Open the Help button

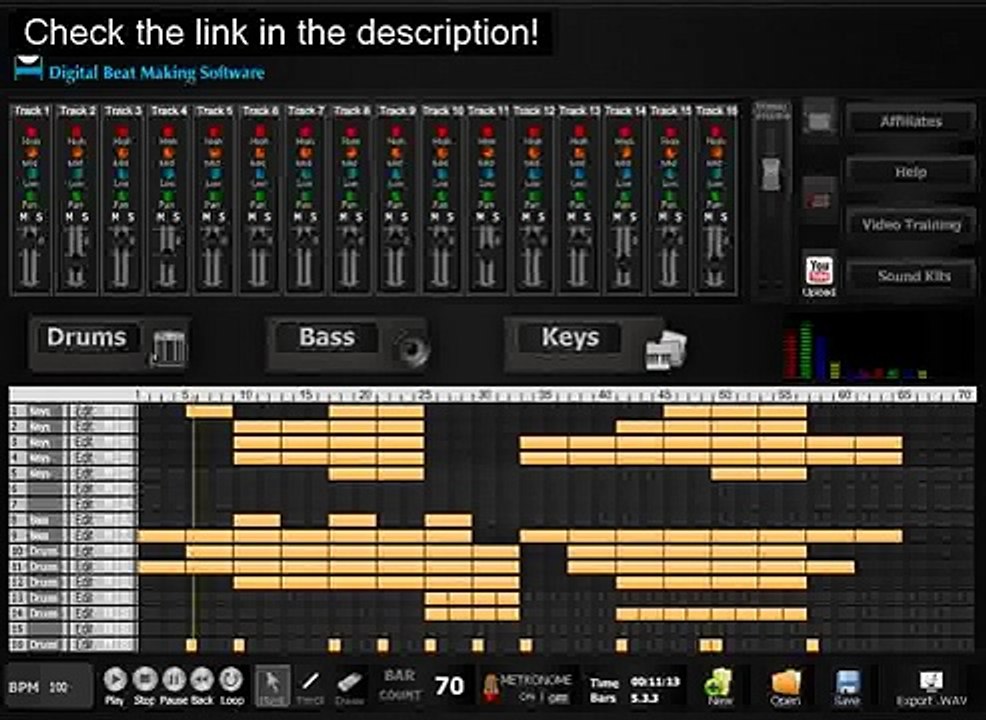tap(911, 172)
